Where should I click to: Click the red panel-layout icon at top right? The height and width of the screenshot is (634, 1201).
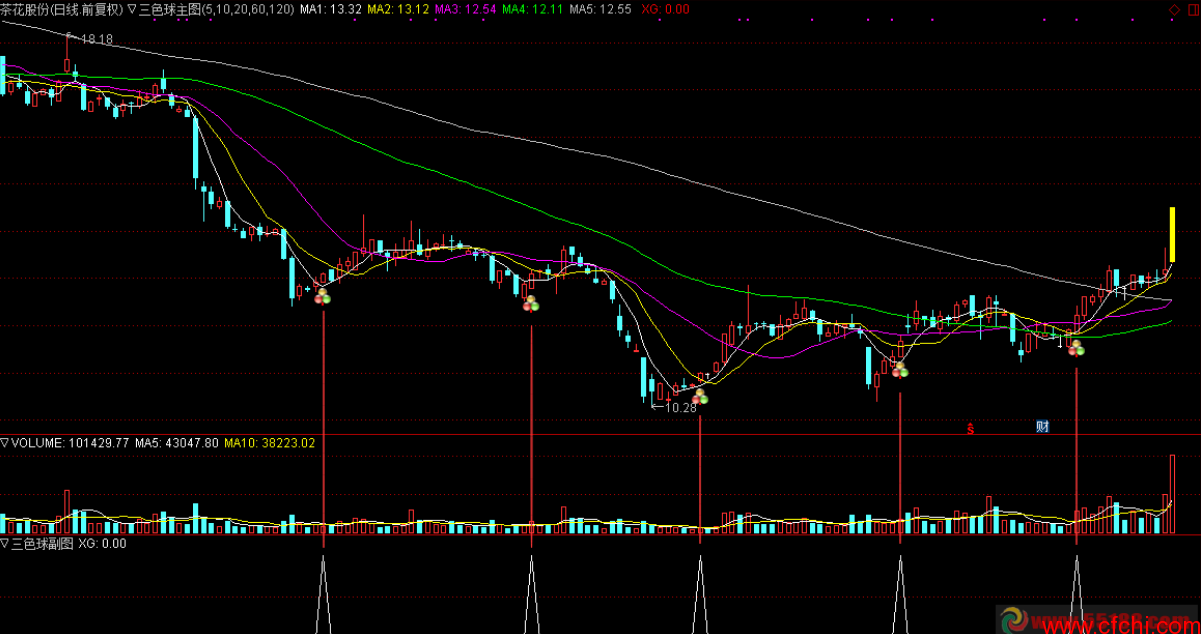click(x=1191, y=8)
